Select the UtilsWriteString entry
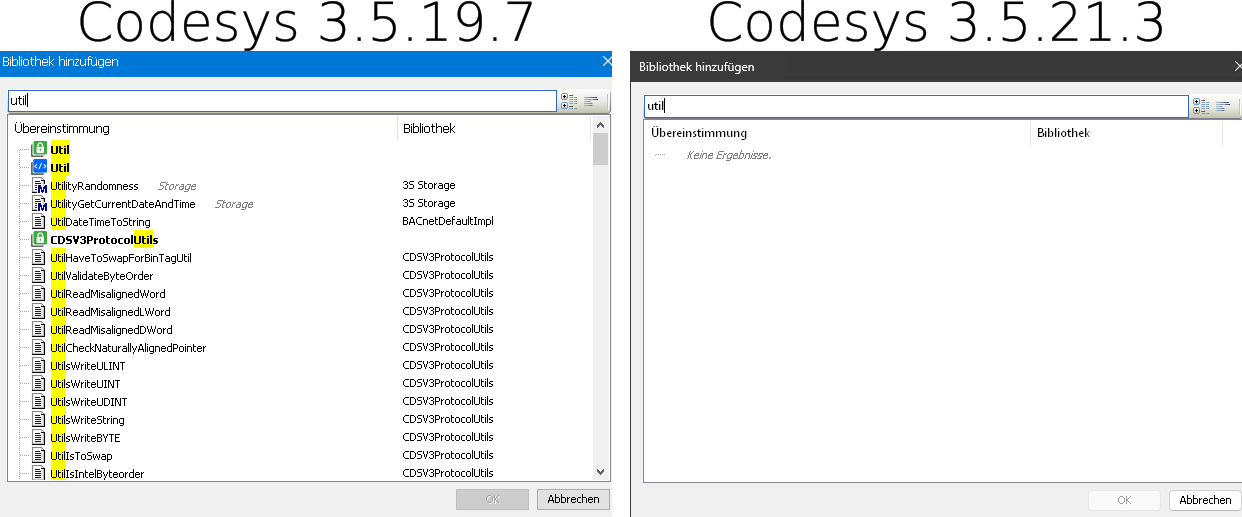 point(88,420)
